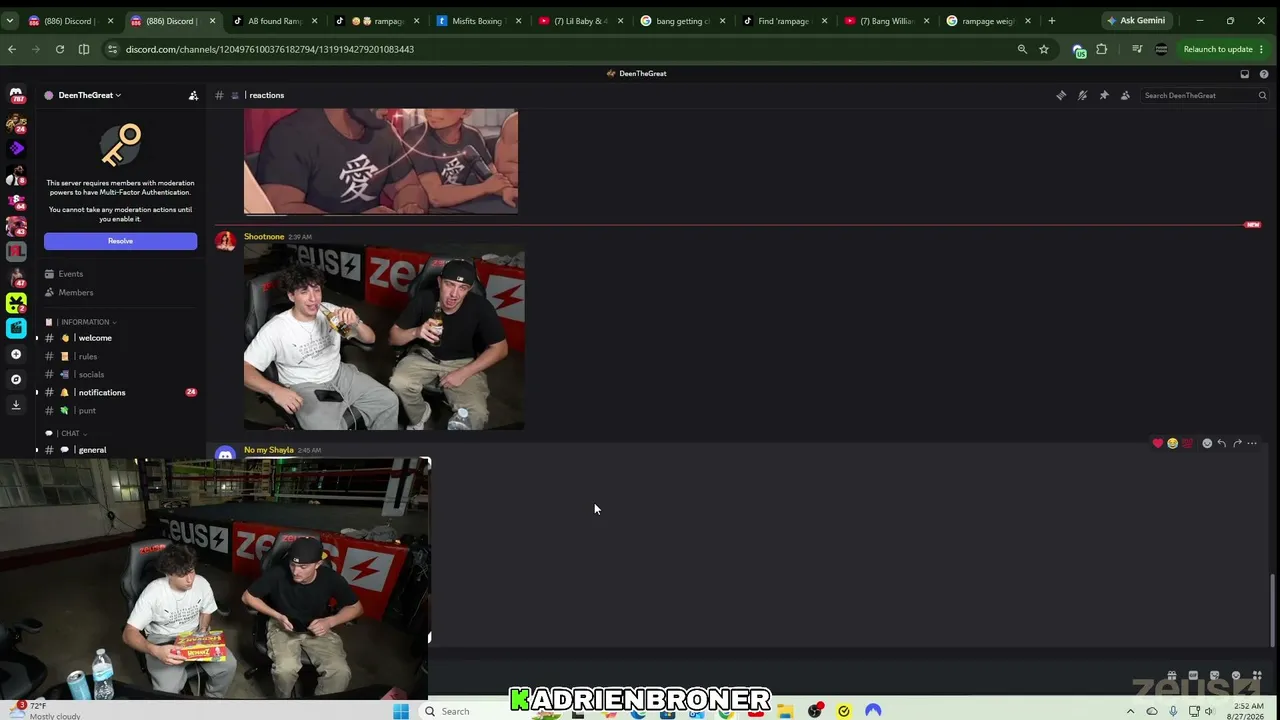Open the anime-style image at top of chat

381,161
